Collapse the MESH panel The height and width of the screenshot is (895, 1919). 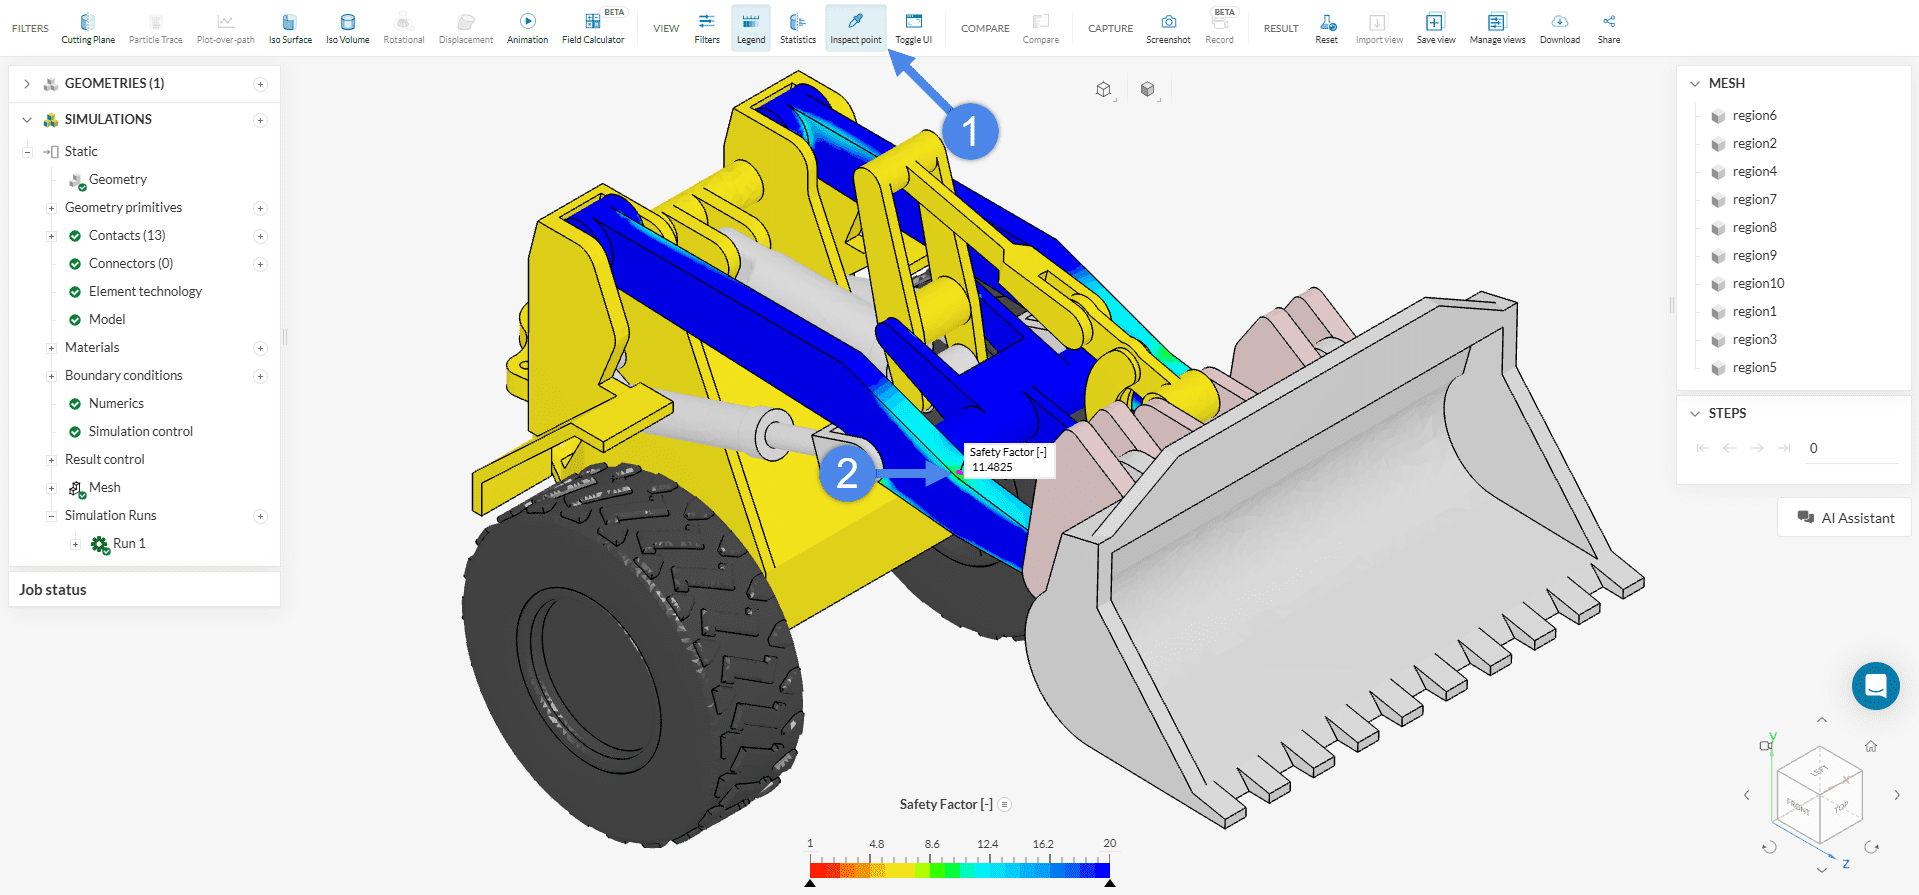[1695, 84]
